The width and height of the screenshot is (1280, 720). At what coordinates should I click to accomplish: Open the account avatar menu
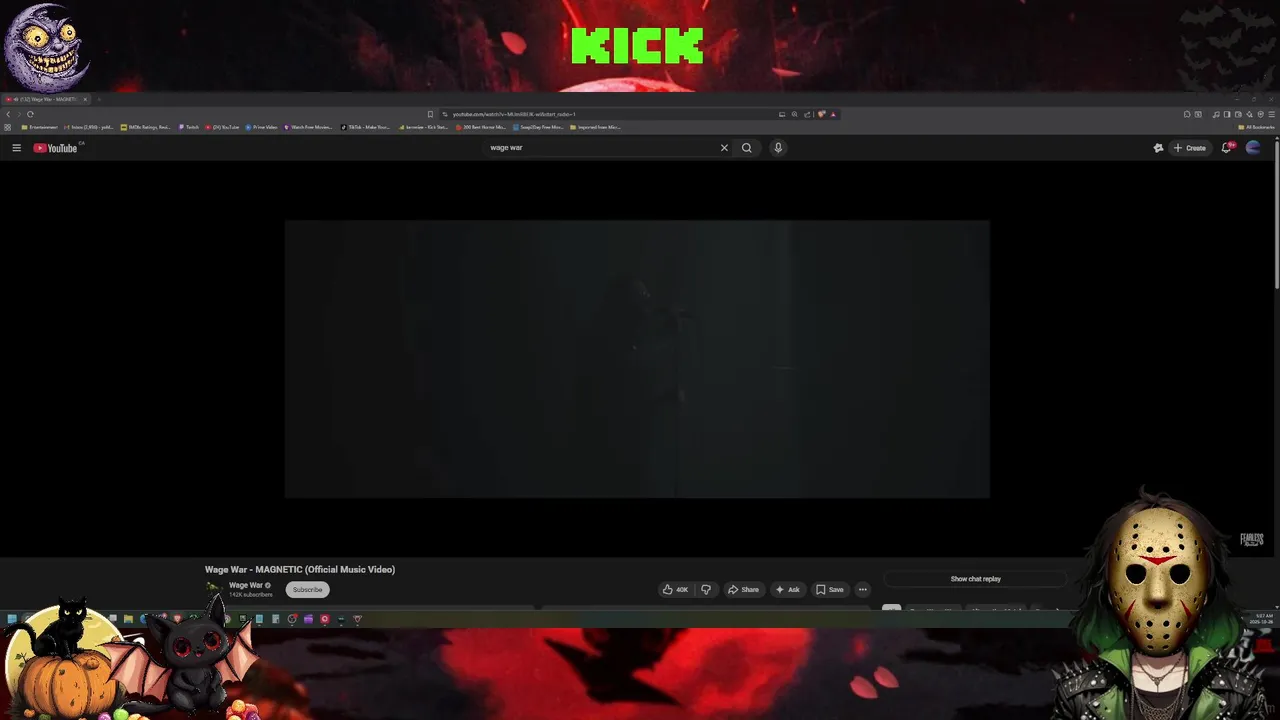(1253, 148)
